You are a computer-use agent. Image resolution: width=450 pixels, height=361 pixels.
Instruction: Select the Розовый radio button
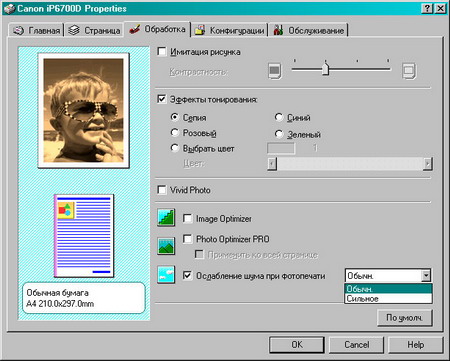[174, 132]
